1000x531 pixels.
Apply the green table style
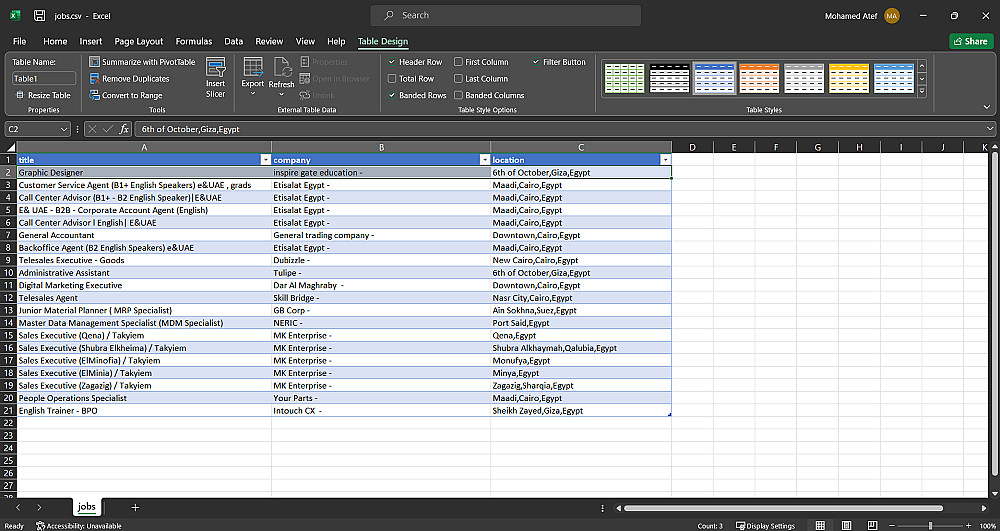624,78
